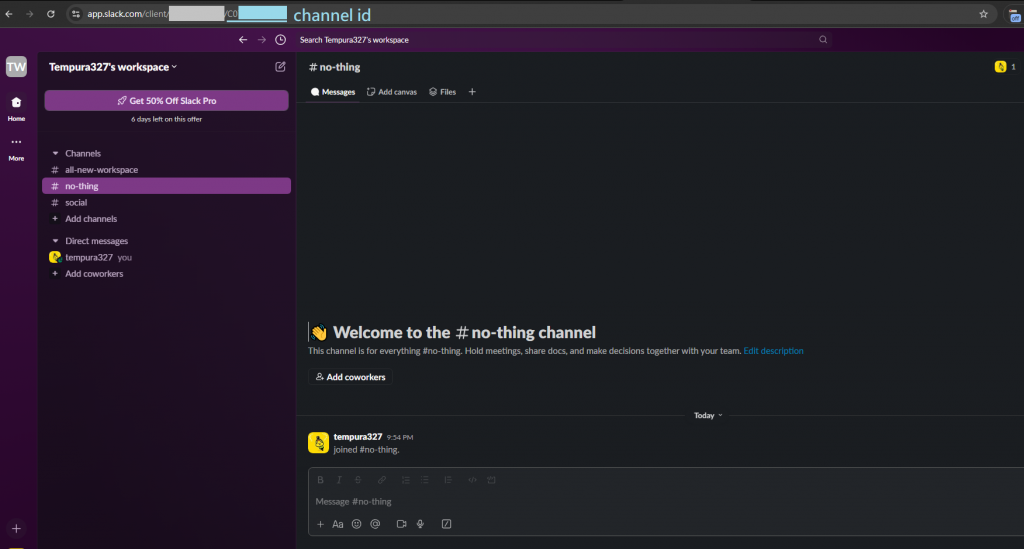
Task: Go back using Slack's back arrow
Action: point(243,40)
